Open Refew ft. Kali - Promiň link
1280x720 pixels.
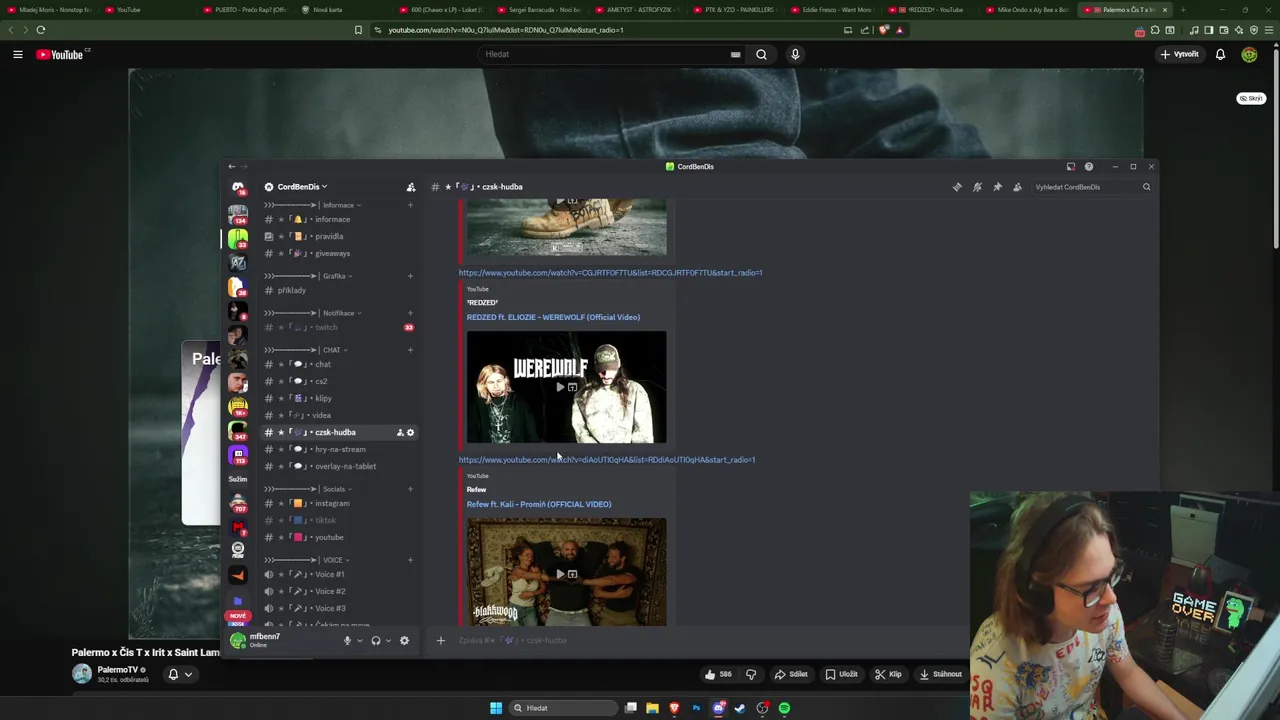click(539, 504)
